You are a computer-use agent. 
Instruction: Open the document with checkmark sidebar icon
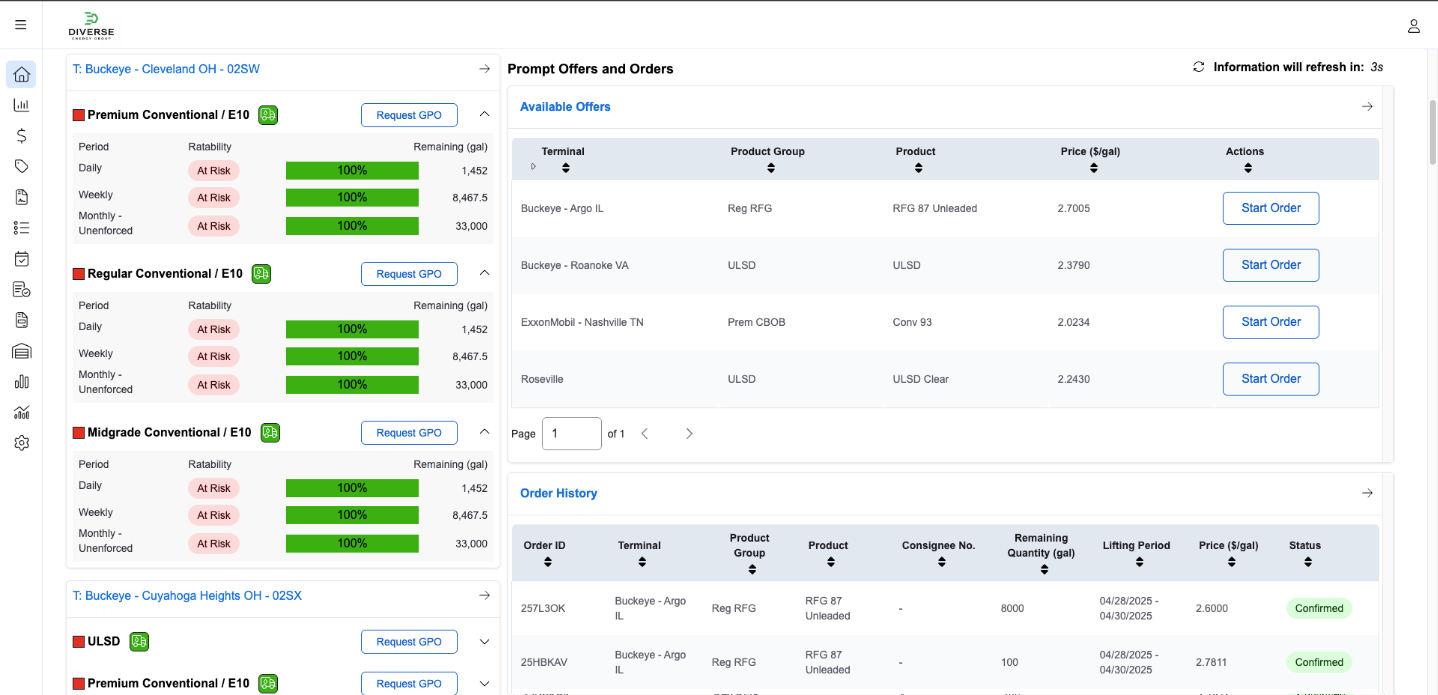click(x=21, y=290)
